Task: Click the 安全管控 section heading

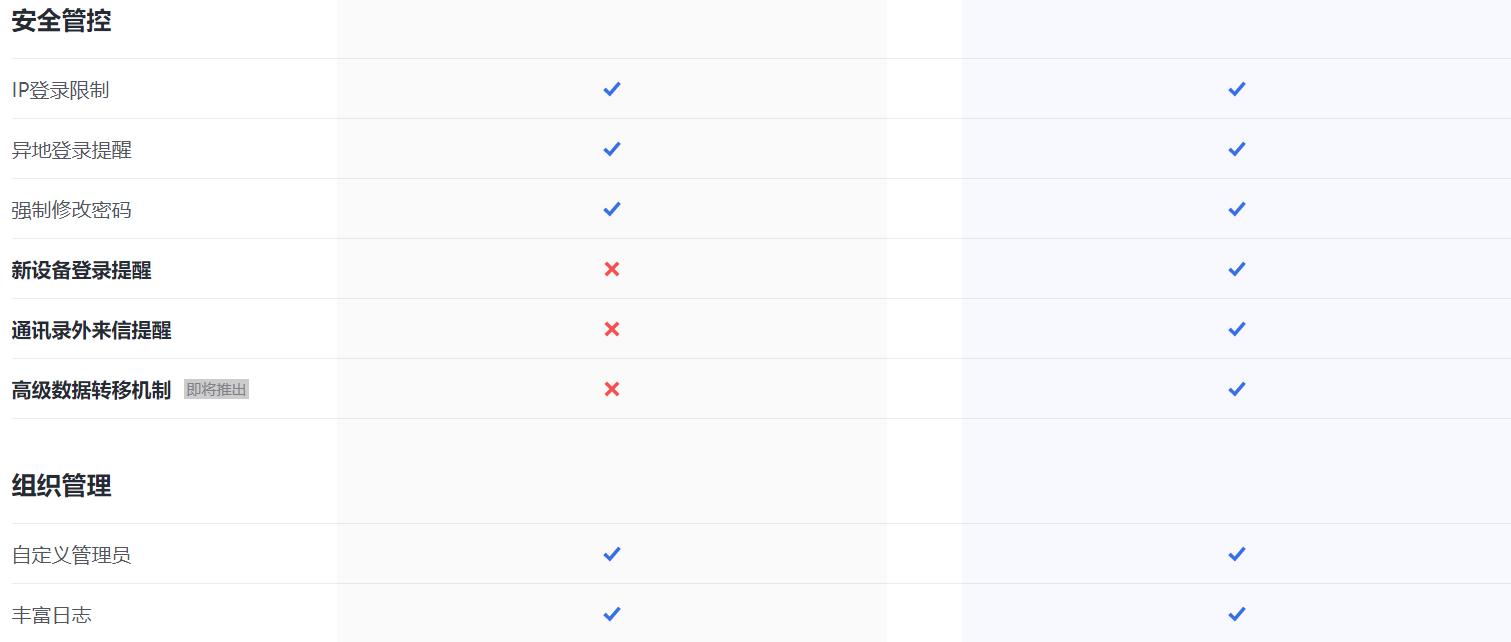Action: click(x=61, y=21)
